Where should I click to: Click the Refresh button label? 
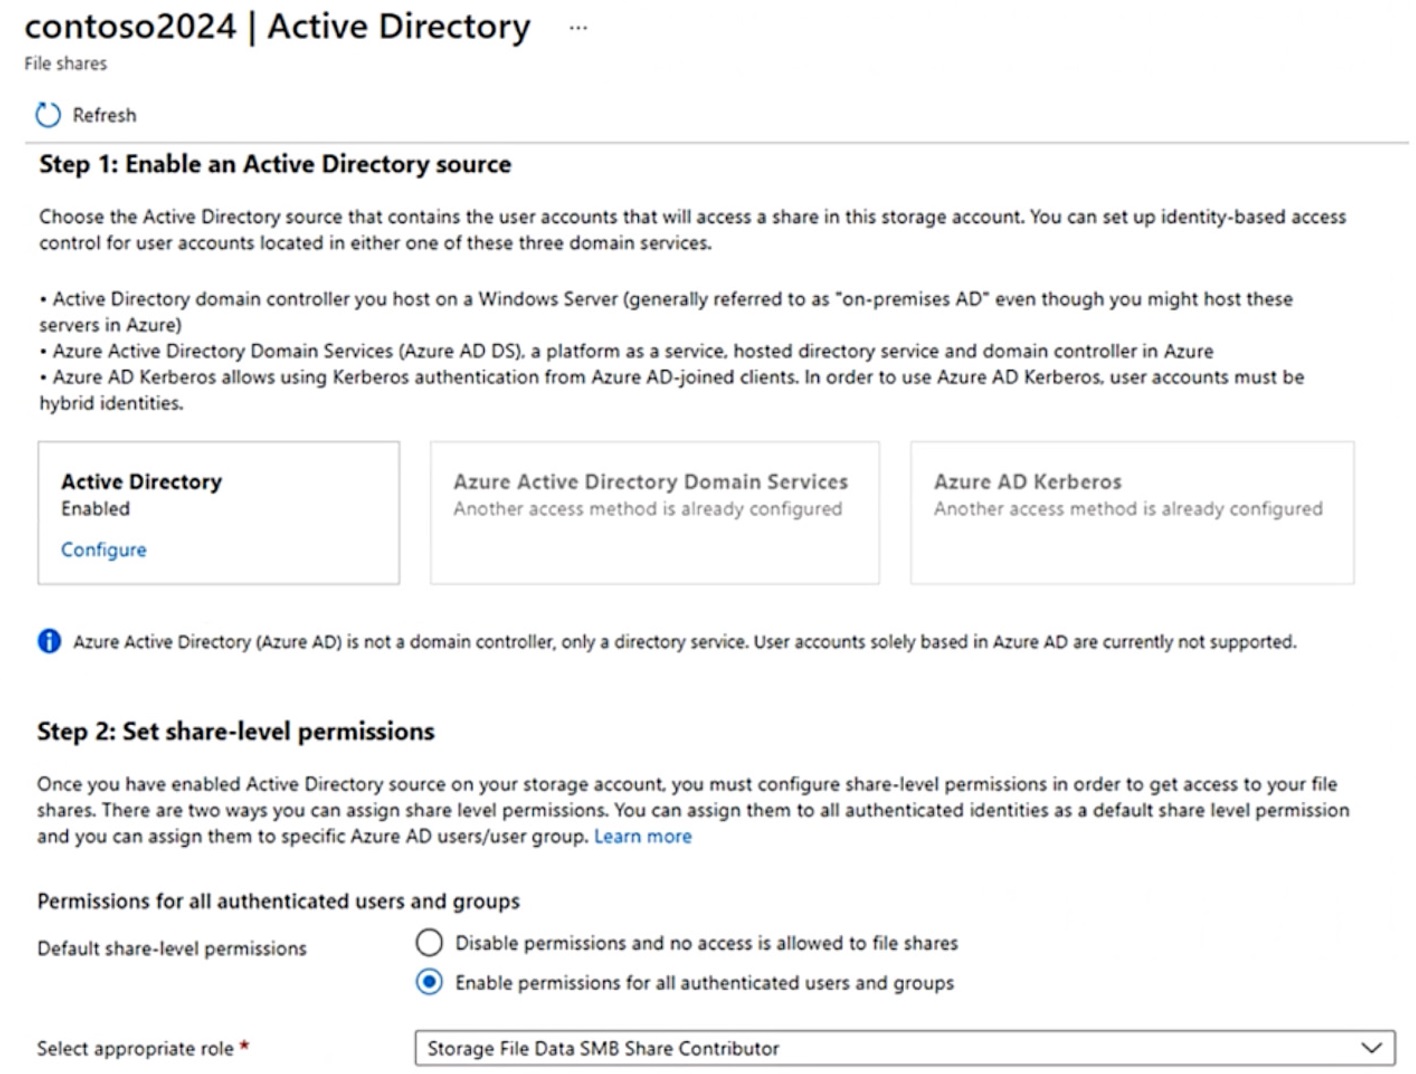click(x=105, y=114)
